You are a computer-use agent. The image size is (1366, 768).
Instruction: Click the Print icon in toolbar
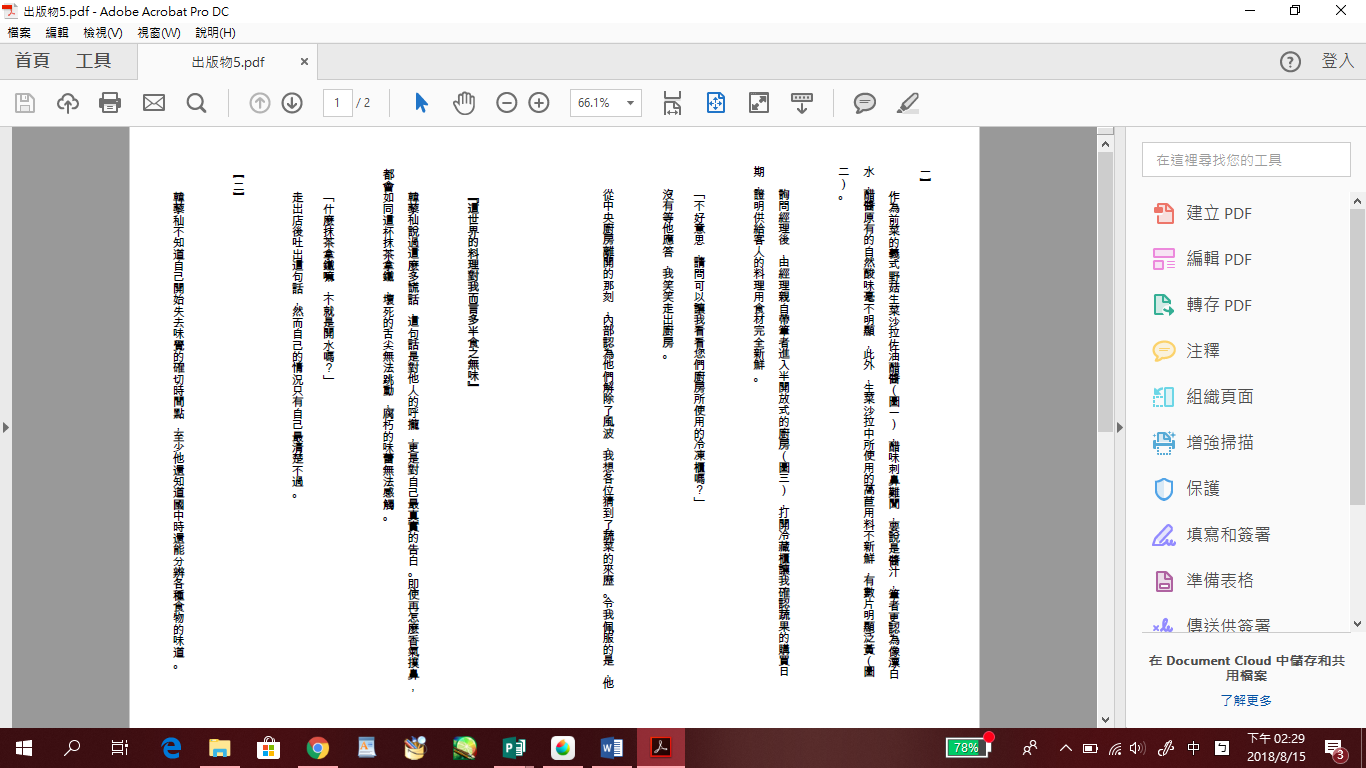110,103
